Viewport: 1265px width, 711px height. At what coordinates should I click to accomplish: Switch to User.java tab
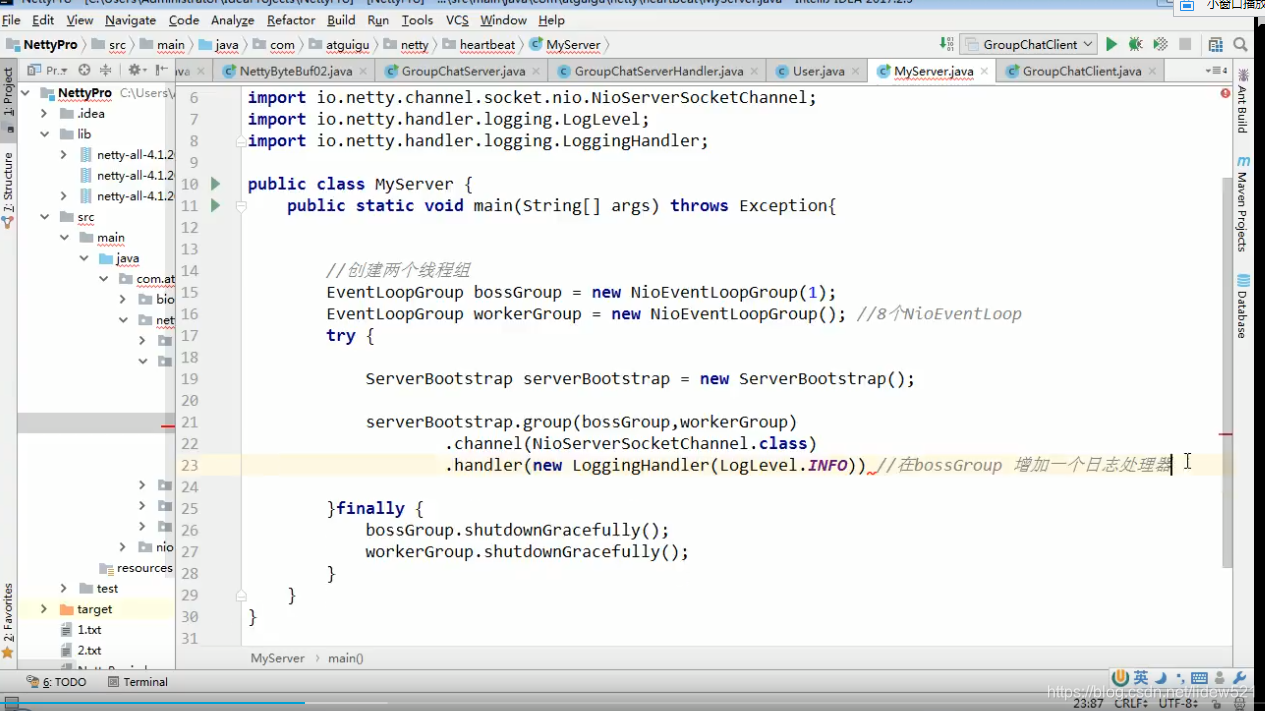(x=818, y=71)
